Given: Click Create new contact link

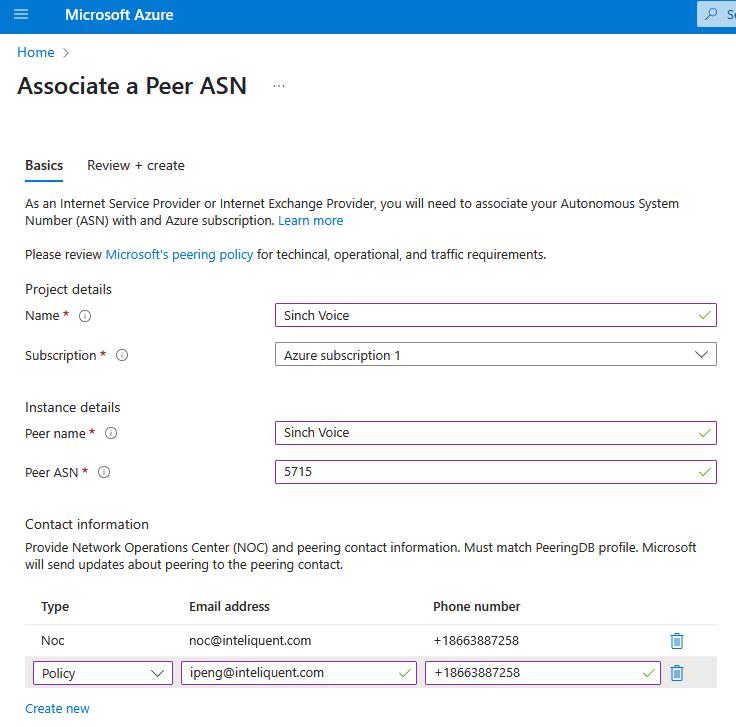Looking at the screenshot, I should click(x=57, y=709).
